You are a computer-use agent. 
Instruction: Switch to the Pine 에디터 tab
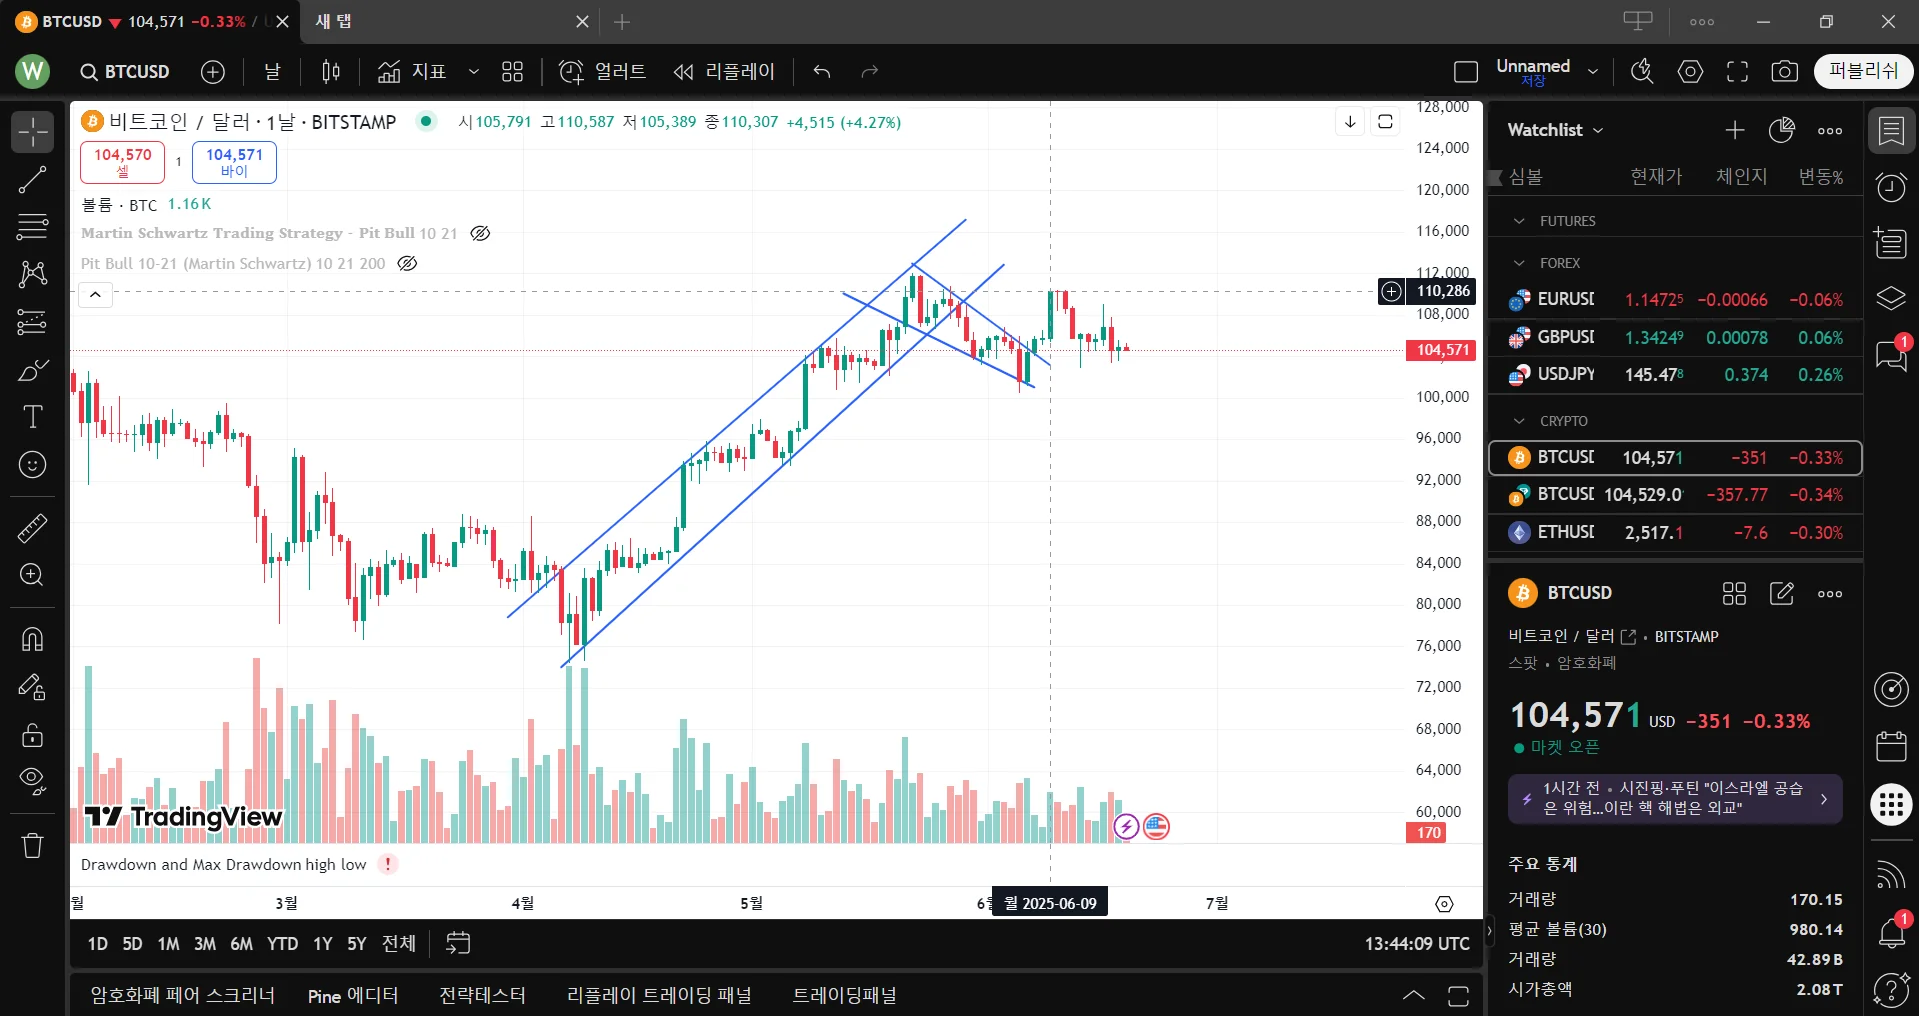pos(353,996)
